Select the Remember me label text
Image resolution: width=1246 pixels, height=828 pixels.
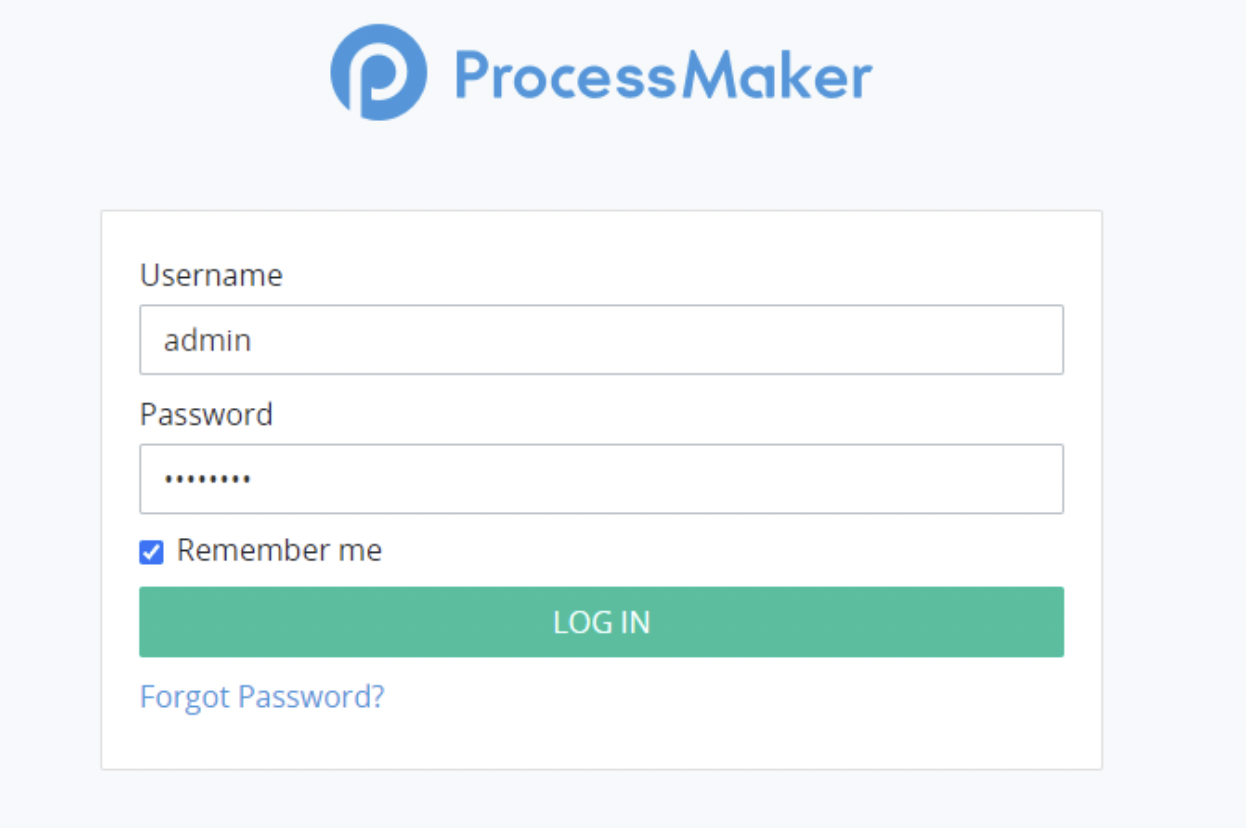coord(279,550)
